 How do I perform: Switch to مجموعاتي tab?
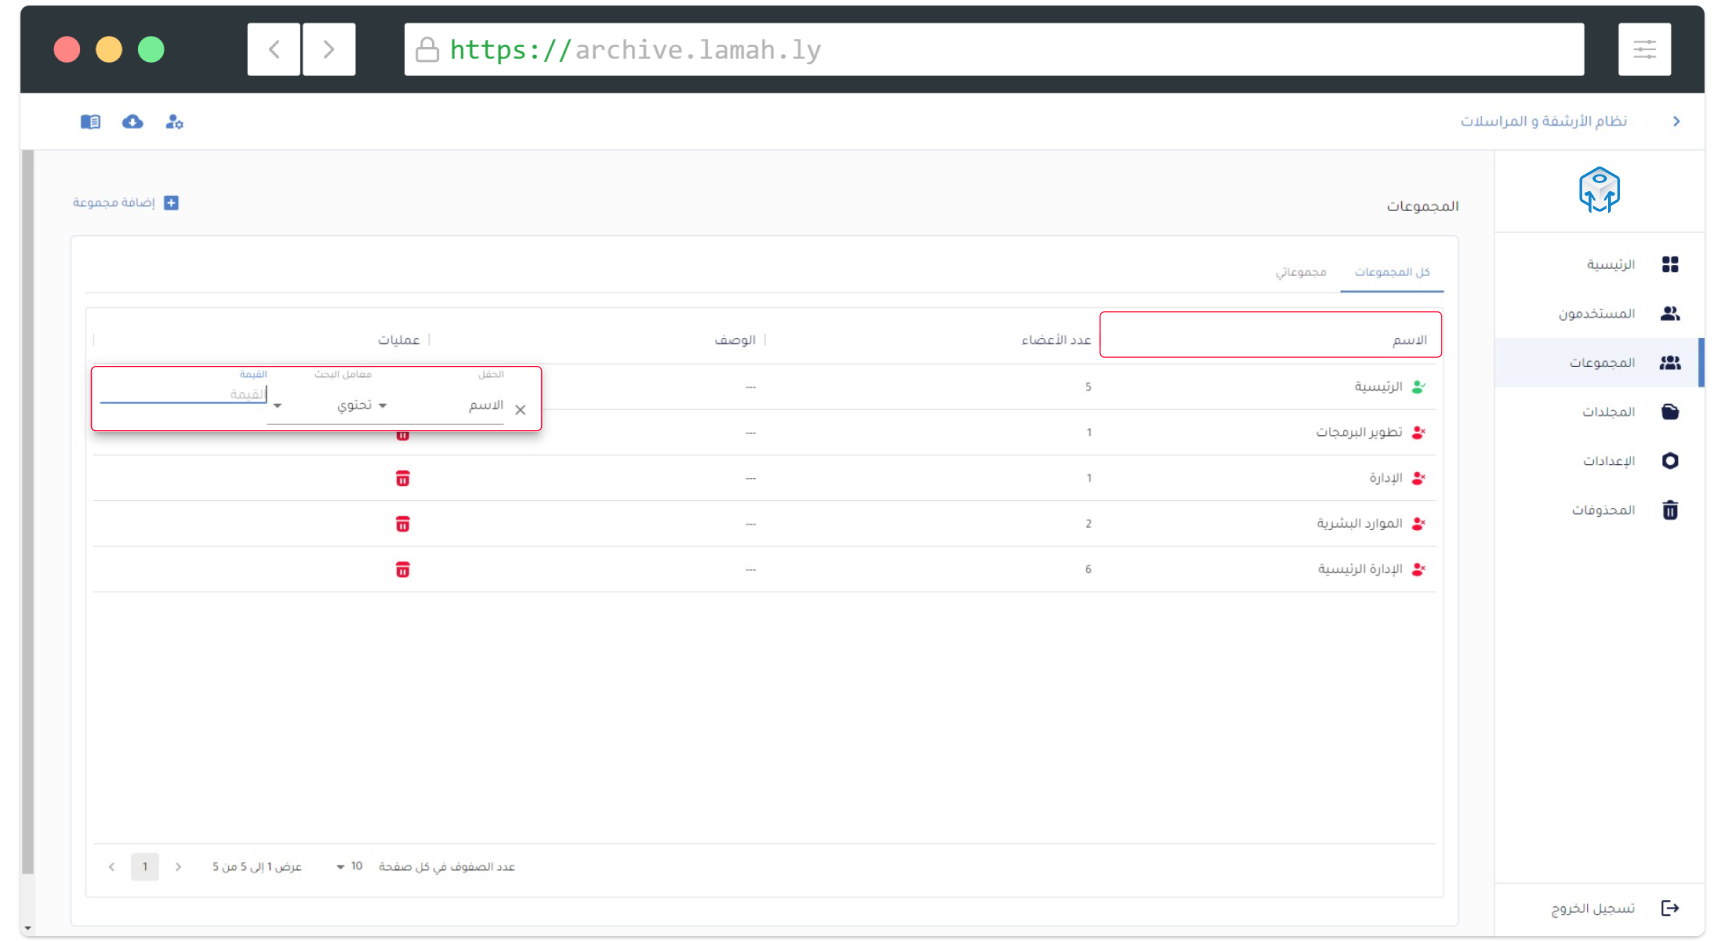1301,272
